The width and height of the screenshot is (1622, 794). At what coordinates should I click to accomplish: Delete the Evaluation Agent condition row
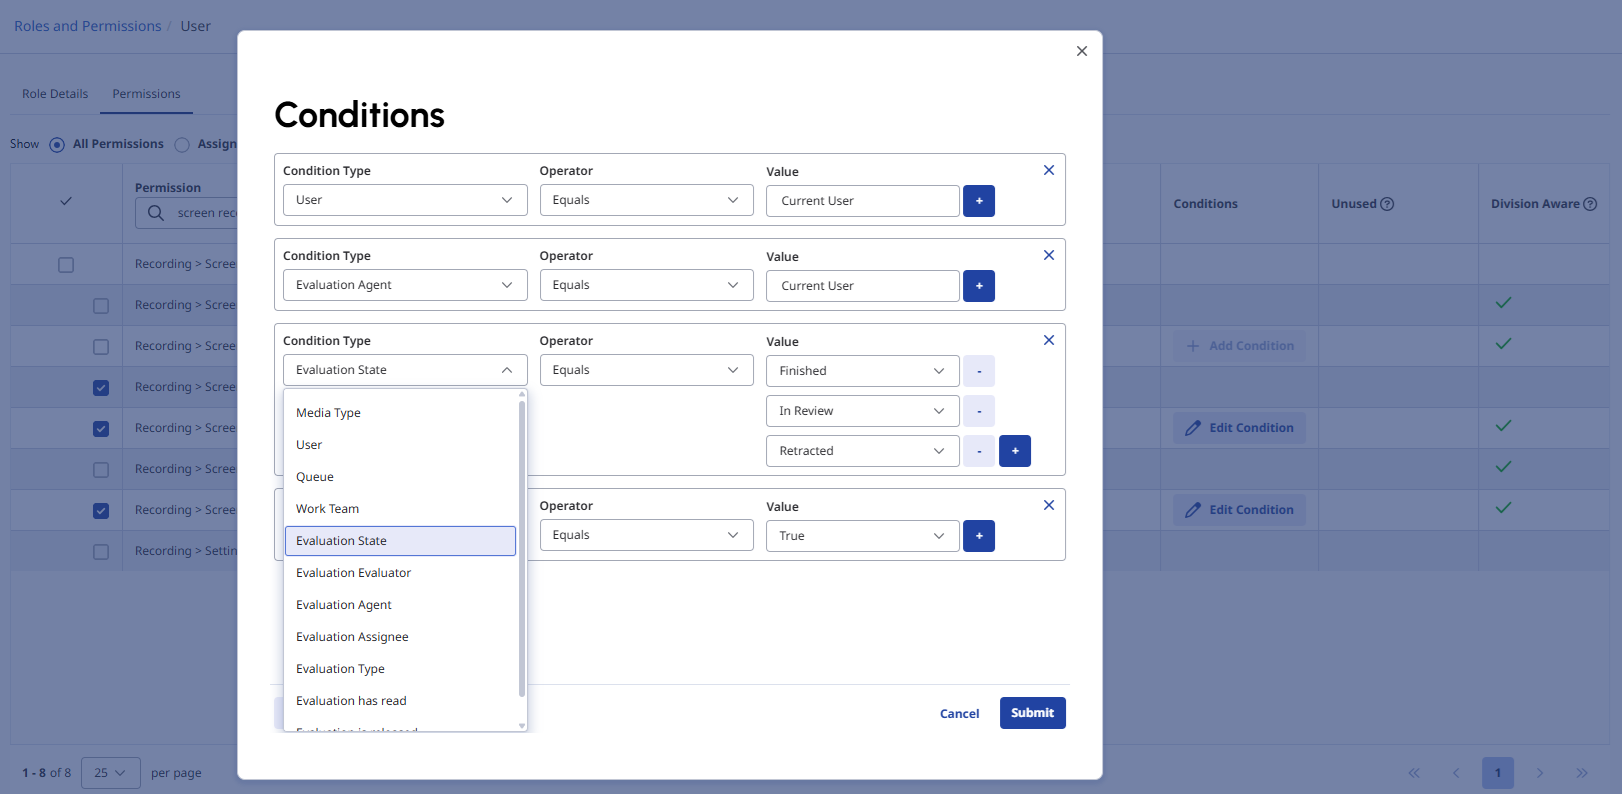(1048, 255)
